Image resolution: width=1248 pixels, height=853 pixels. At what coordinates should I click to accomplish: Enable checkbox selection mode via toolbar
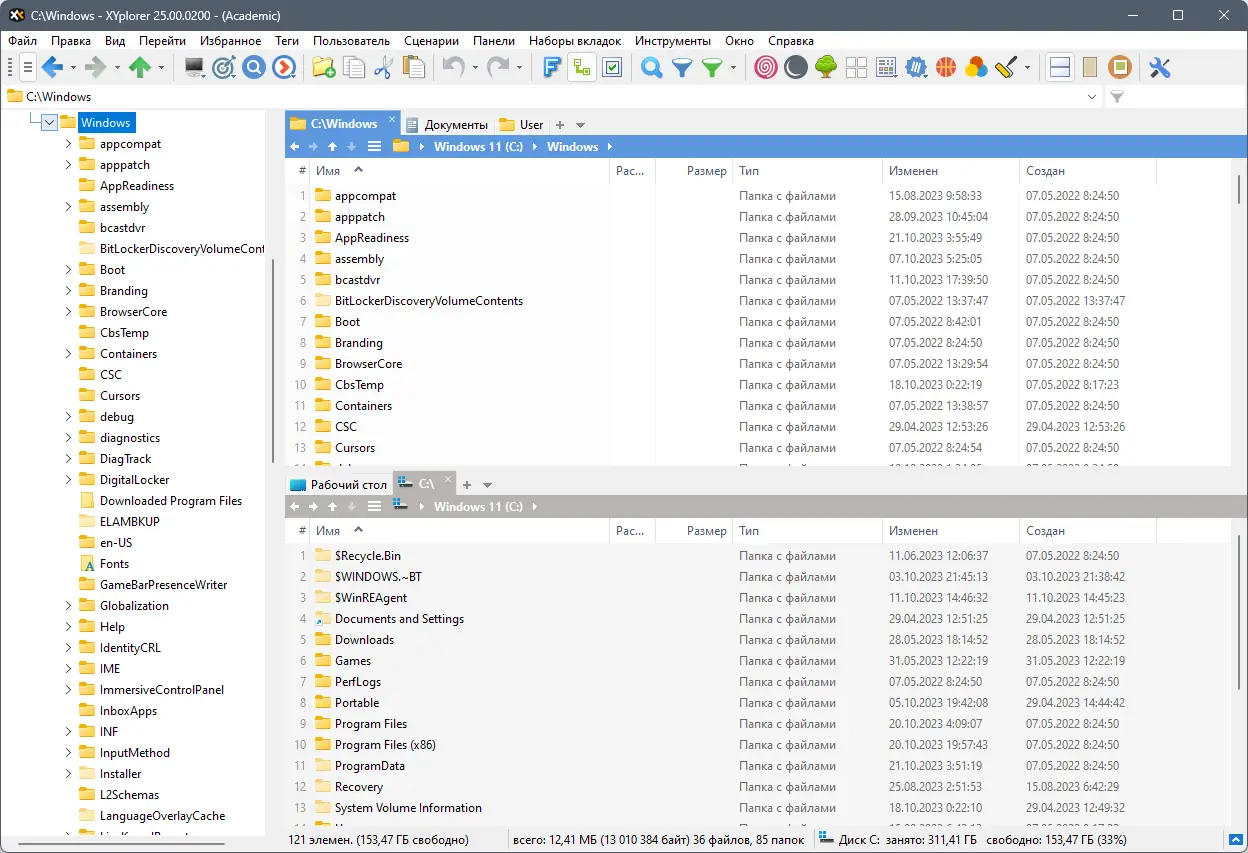(x=613, y=67)
